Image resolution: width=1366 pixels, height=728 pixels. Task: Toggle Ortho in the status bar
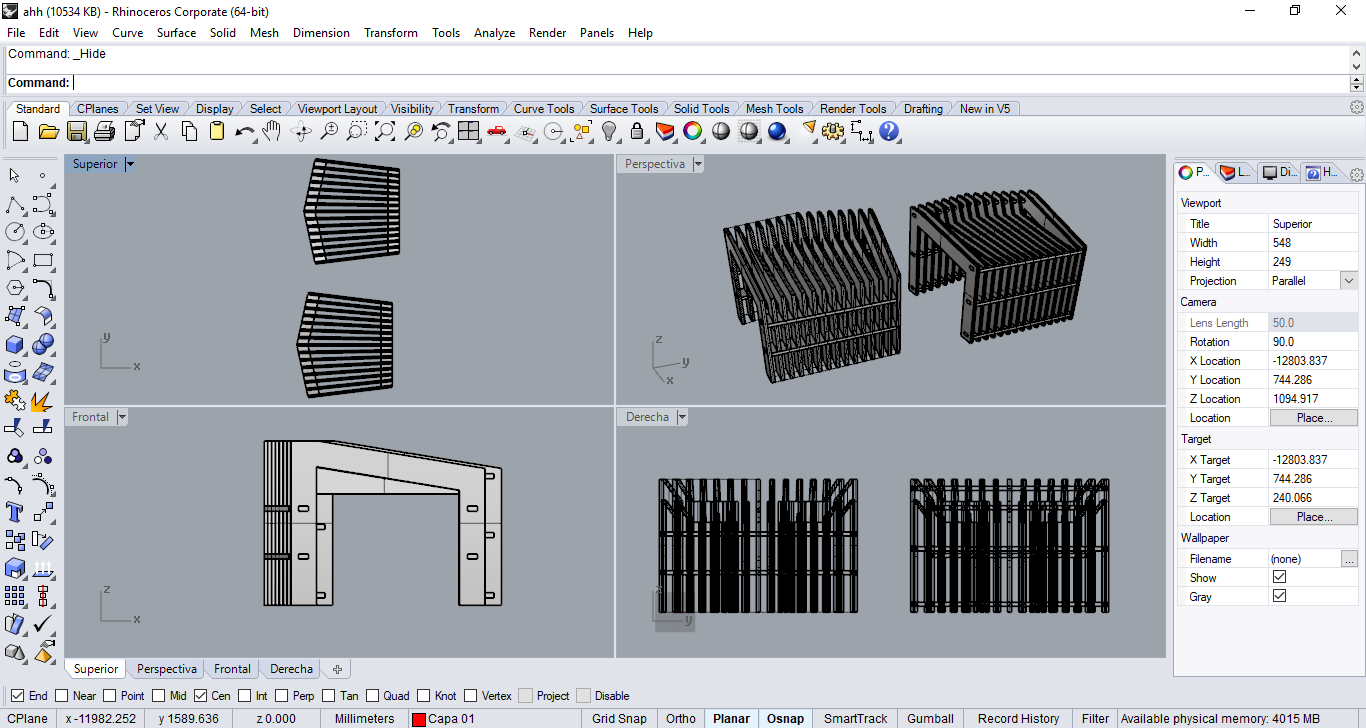tap(680, 718)
